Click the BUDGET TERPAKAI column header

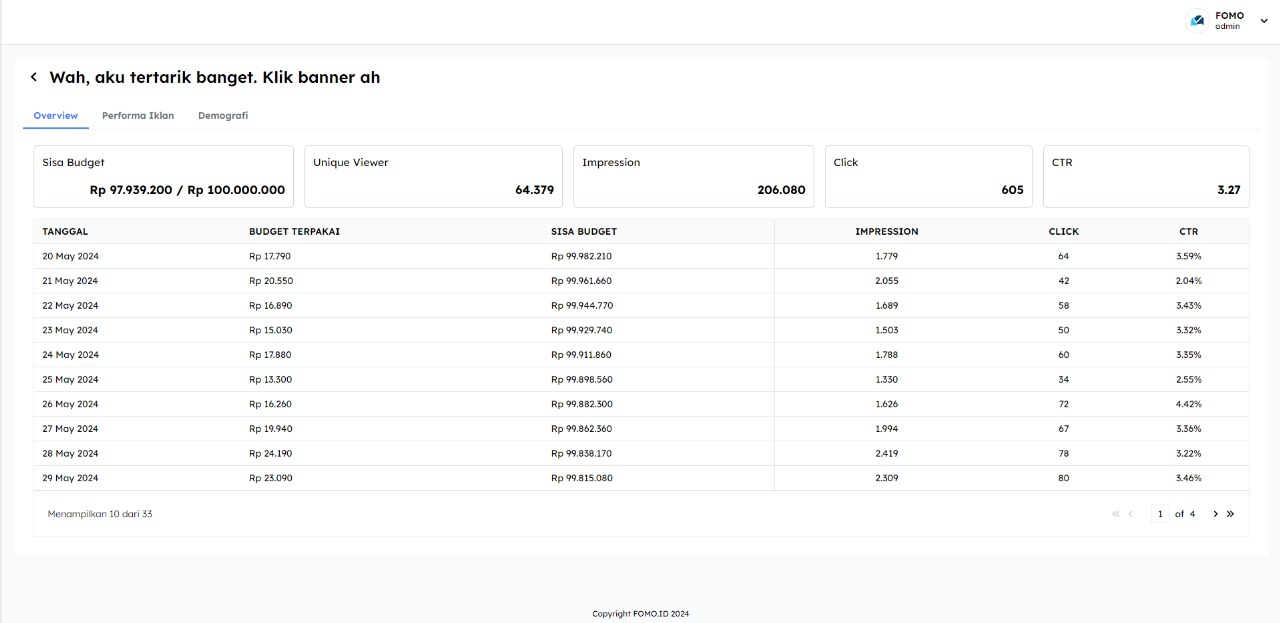(294, 232)
